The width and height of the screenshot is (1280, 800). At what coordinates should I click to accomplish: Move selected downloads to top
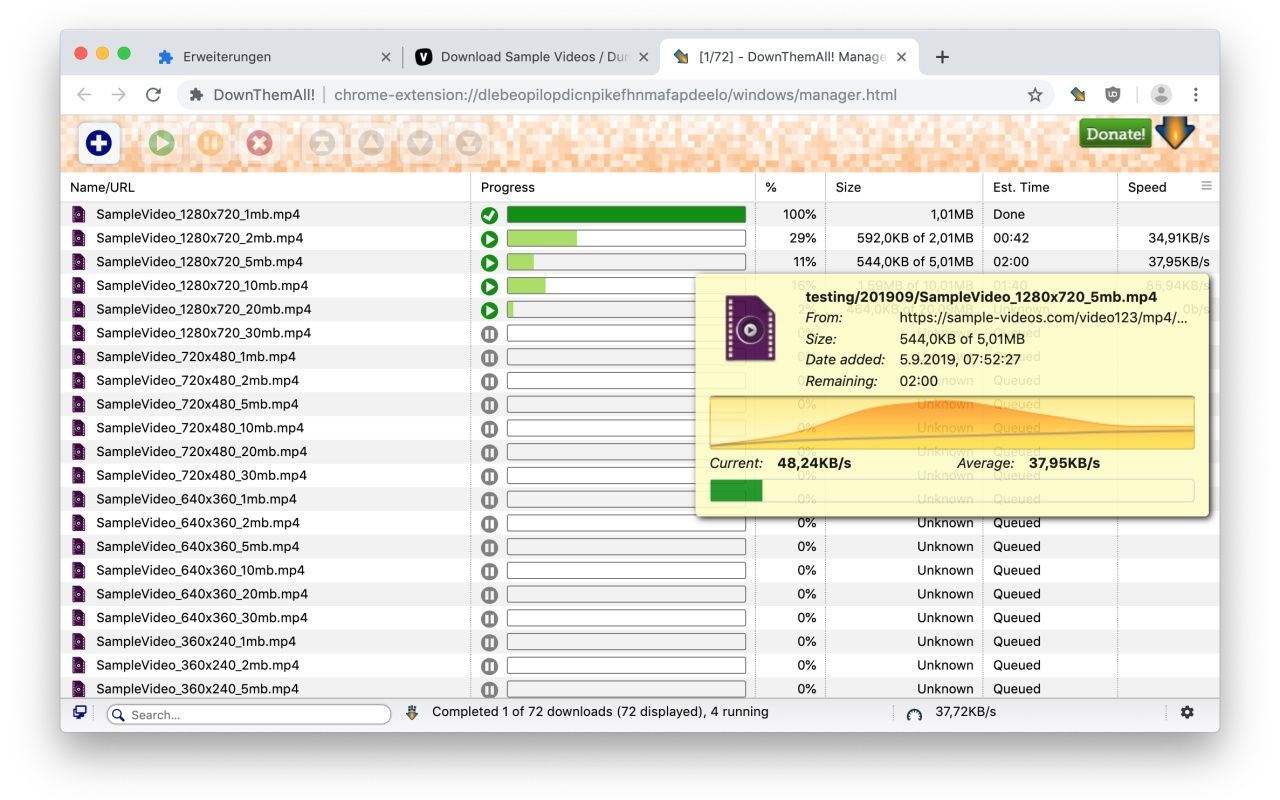point(322,144)
